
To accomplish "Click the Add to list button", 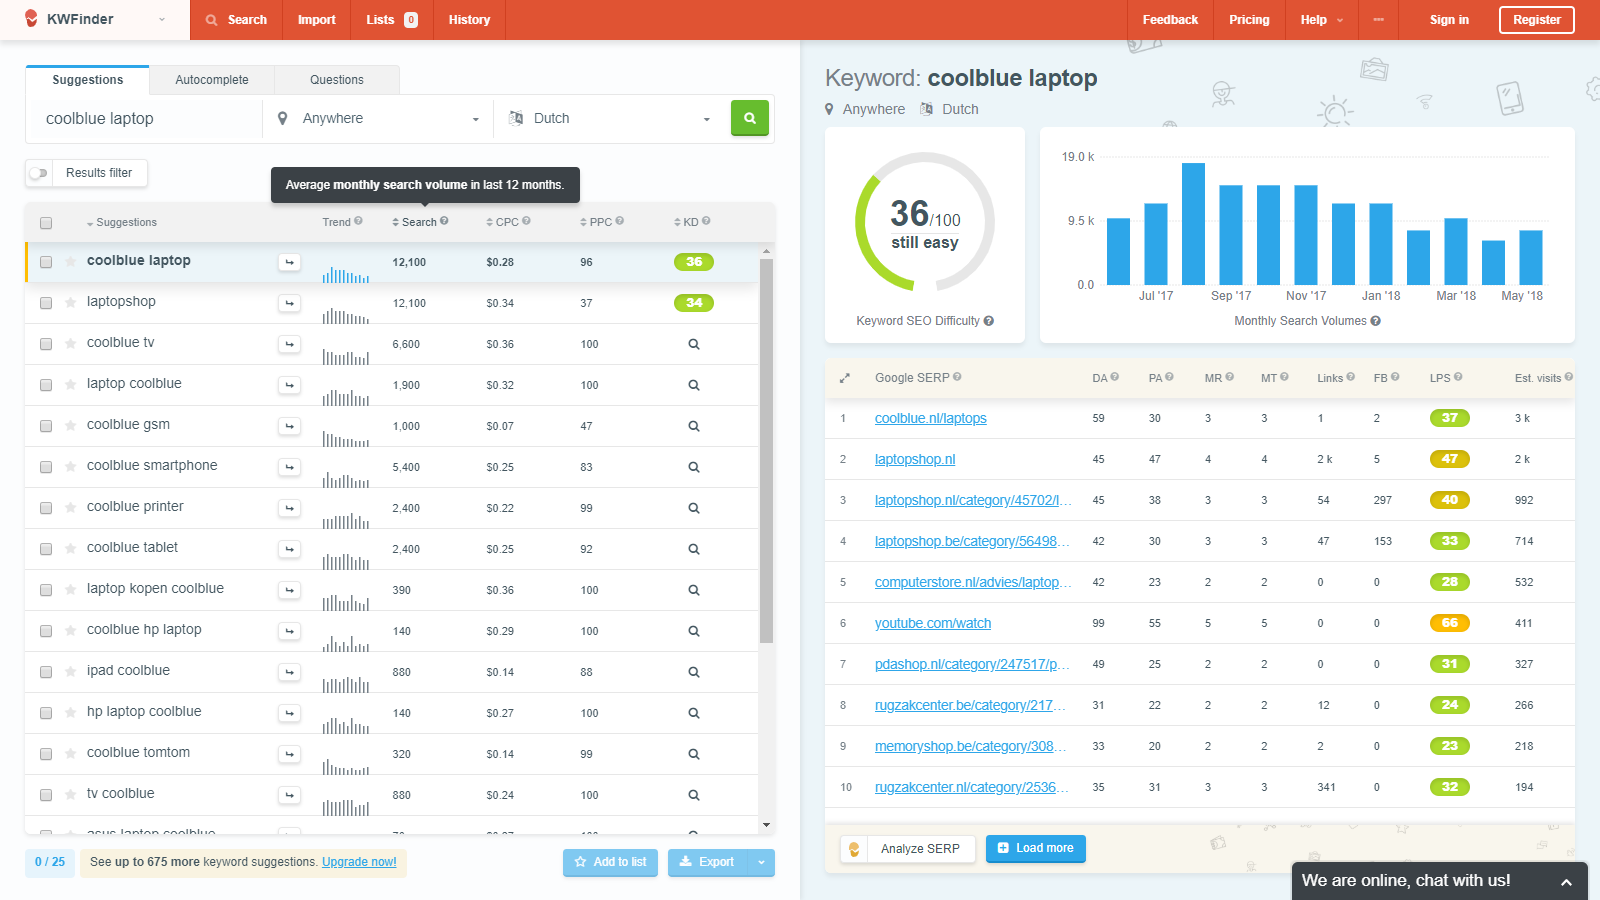I will coord(610,862).
